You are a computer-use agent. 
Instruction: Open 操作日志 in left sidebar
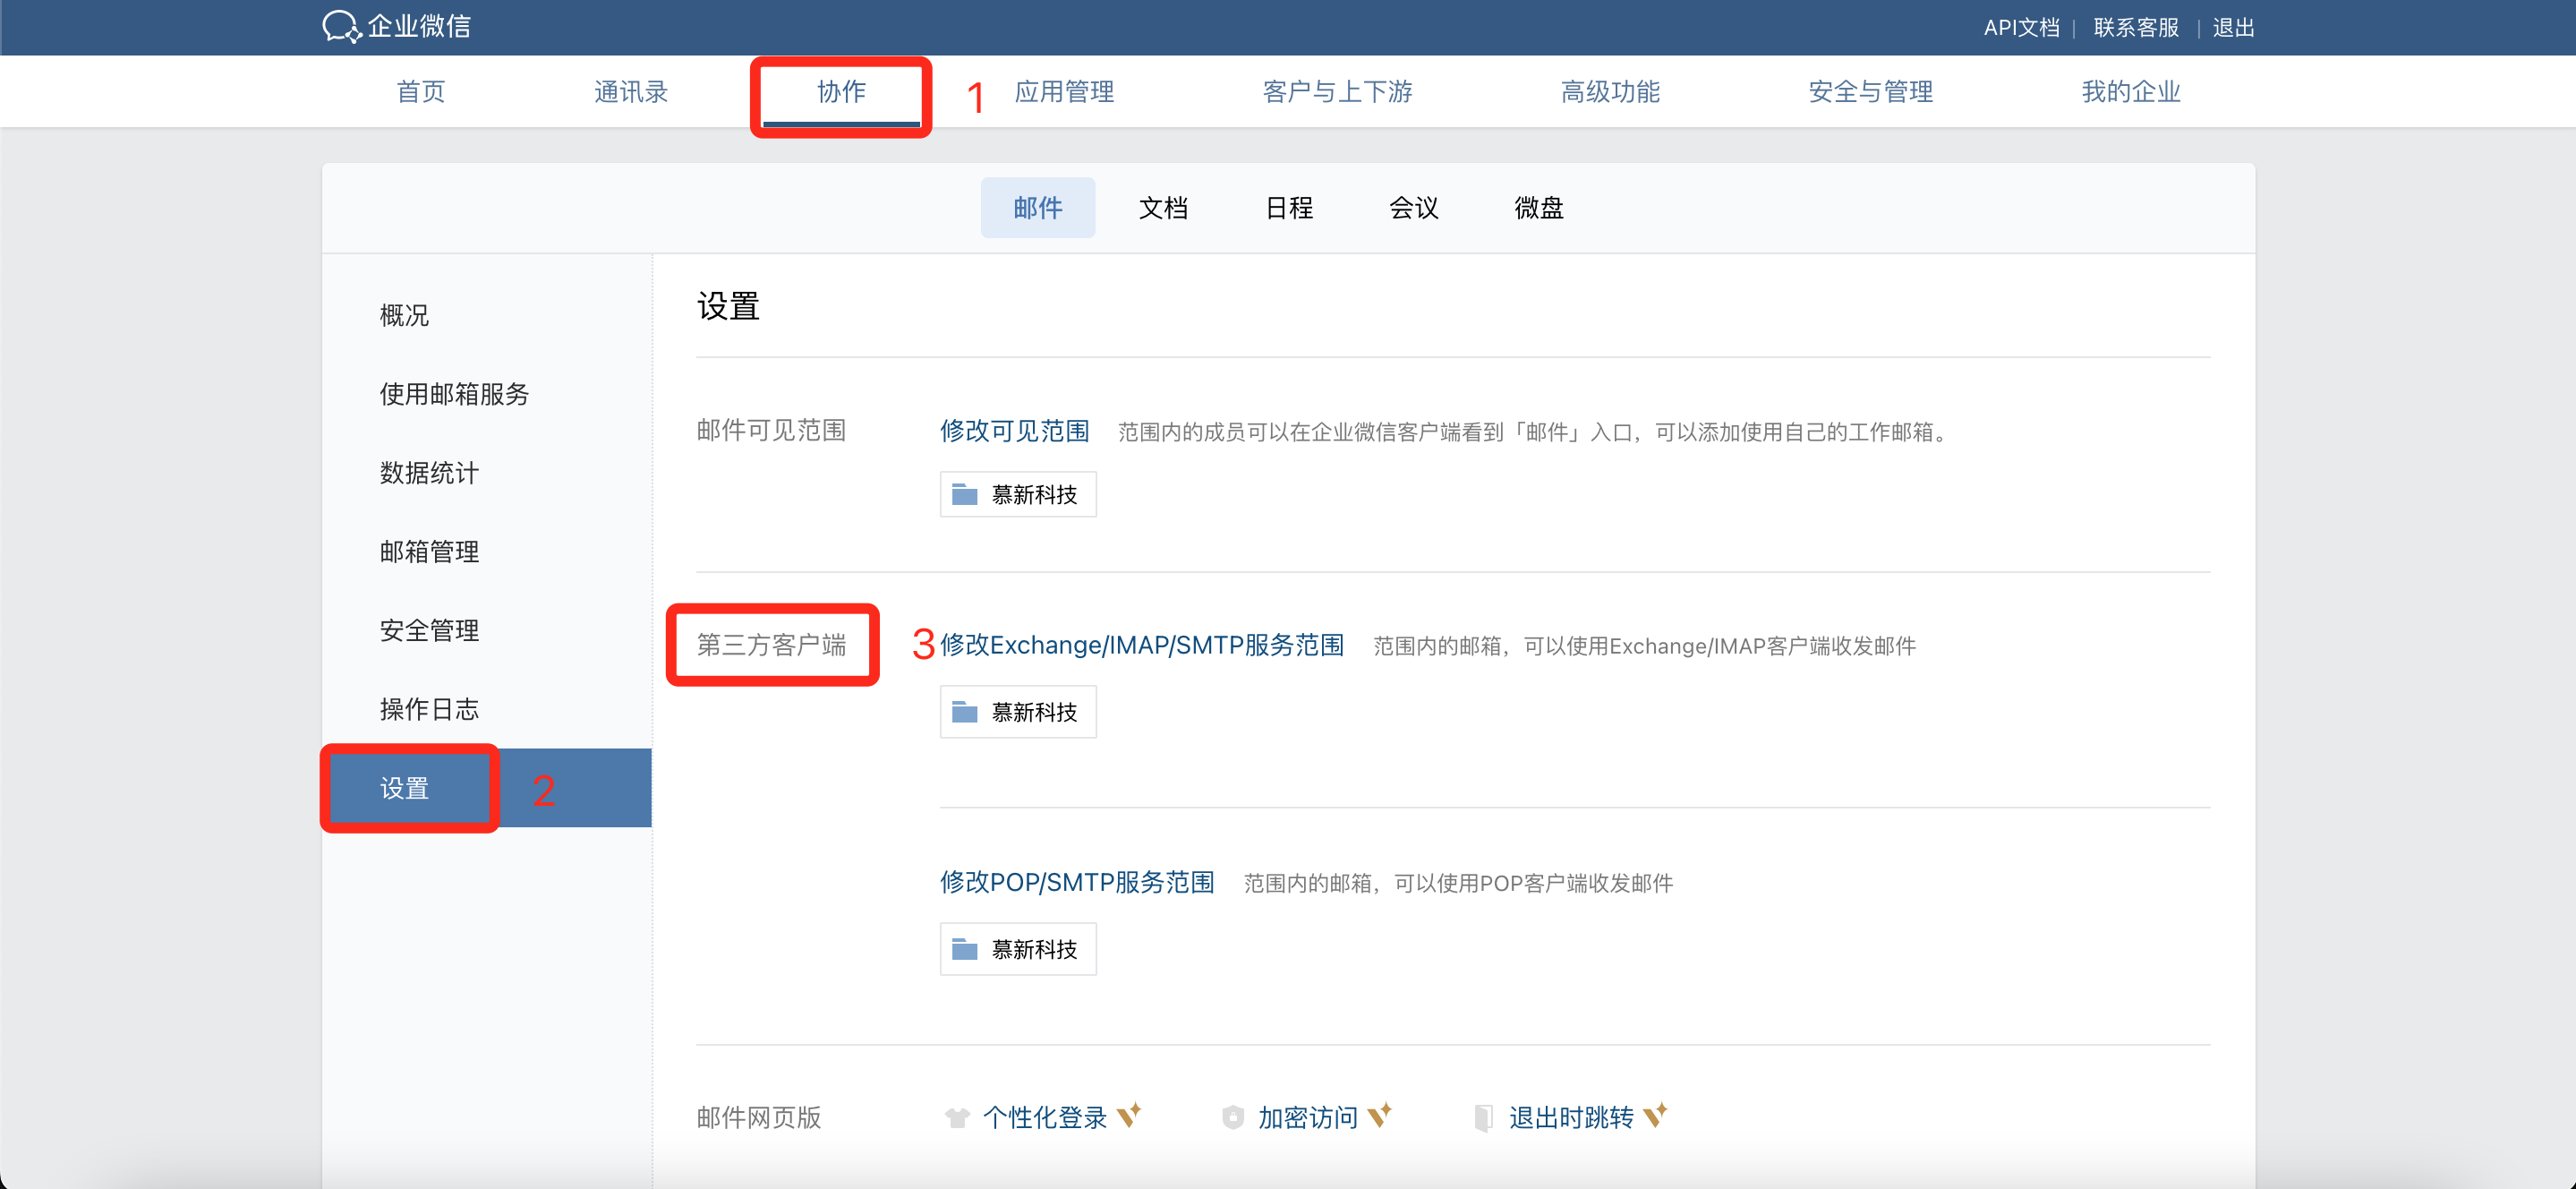pyautogui.click(x=429, y=709)
